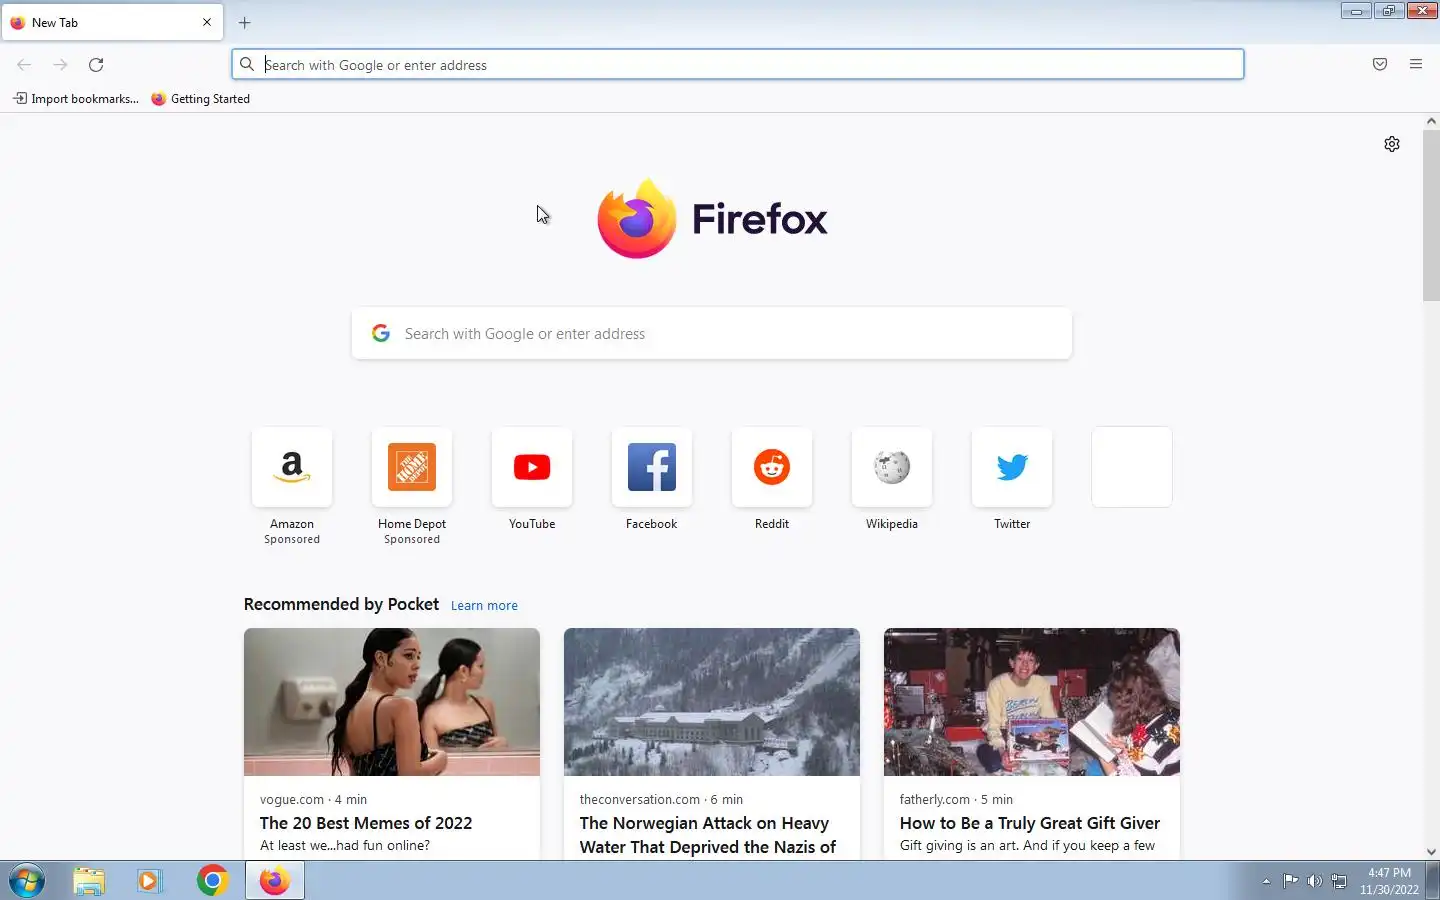Image resolution: width=1440 pixels, height=900 pixels.
Task: Click the Firefox logo on page
Action: click(712, 218)
